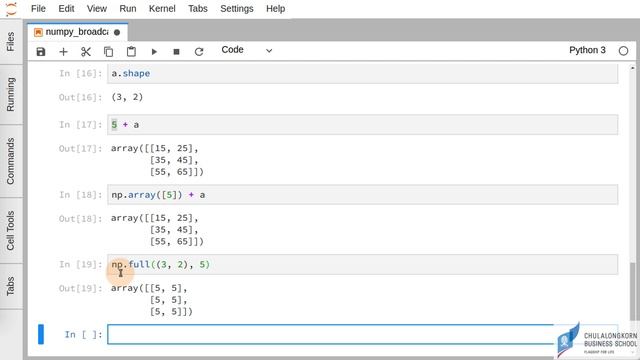Click the JupyterLab logo icon

point(11,9)
